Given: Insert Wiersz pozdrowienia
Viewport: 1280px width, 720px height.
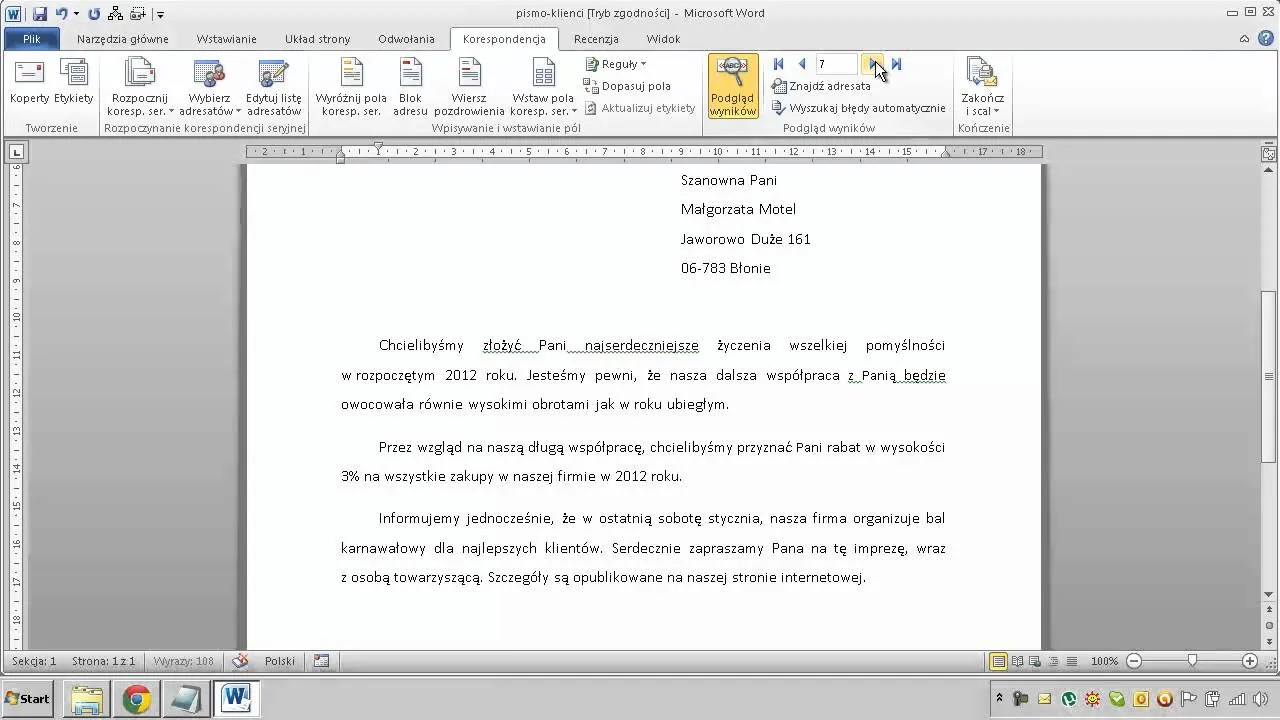Looking at the screenshot, I should (469, 88).
